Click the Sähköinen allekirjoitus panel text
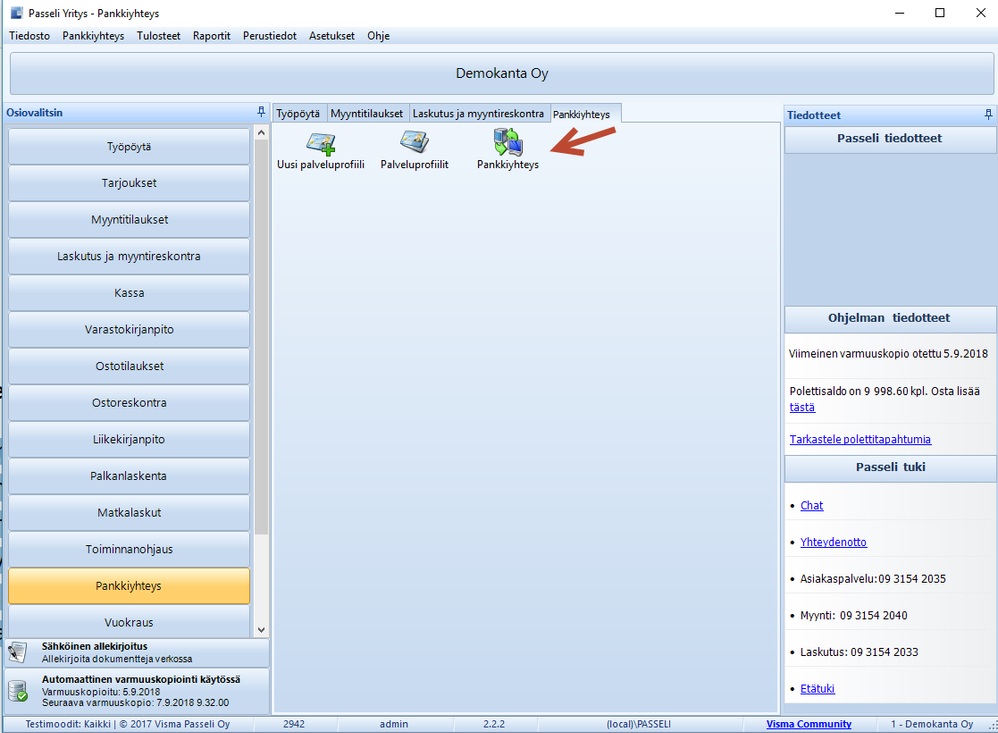This screenshot has height=733, width=998. click(117, 652)
